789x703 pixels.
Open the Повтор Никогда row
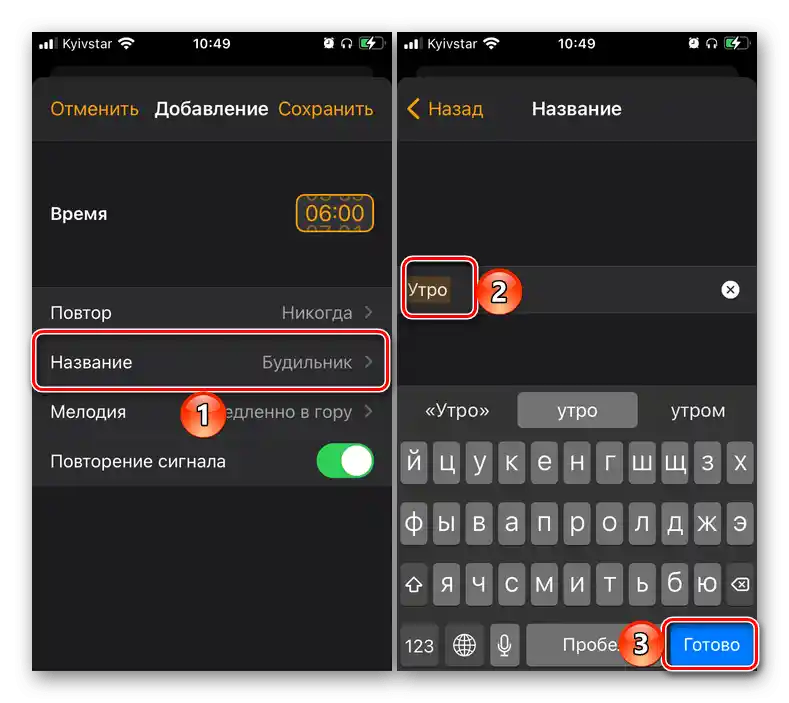[x=212, y=313]
